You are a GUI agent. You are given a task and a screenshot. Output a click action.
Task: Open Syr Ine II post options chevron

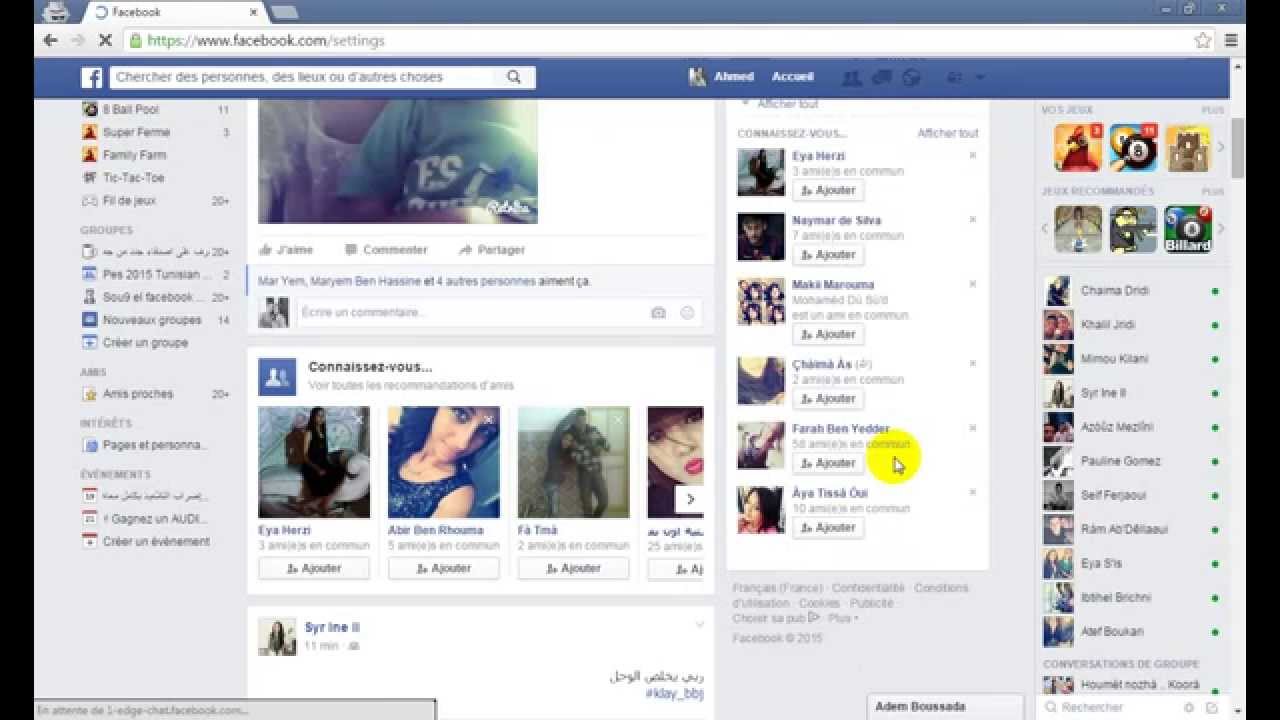[700, 625]
